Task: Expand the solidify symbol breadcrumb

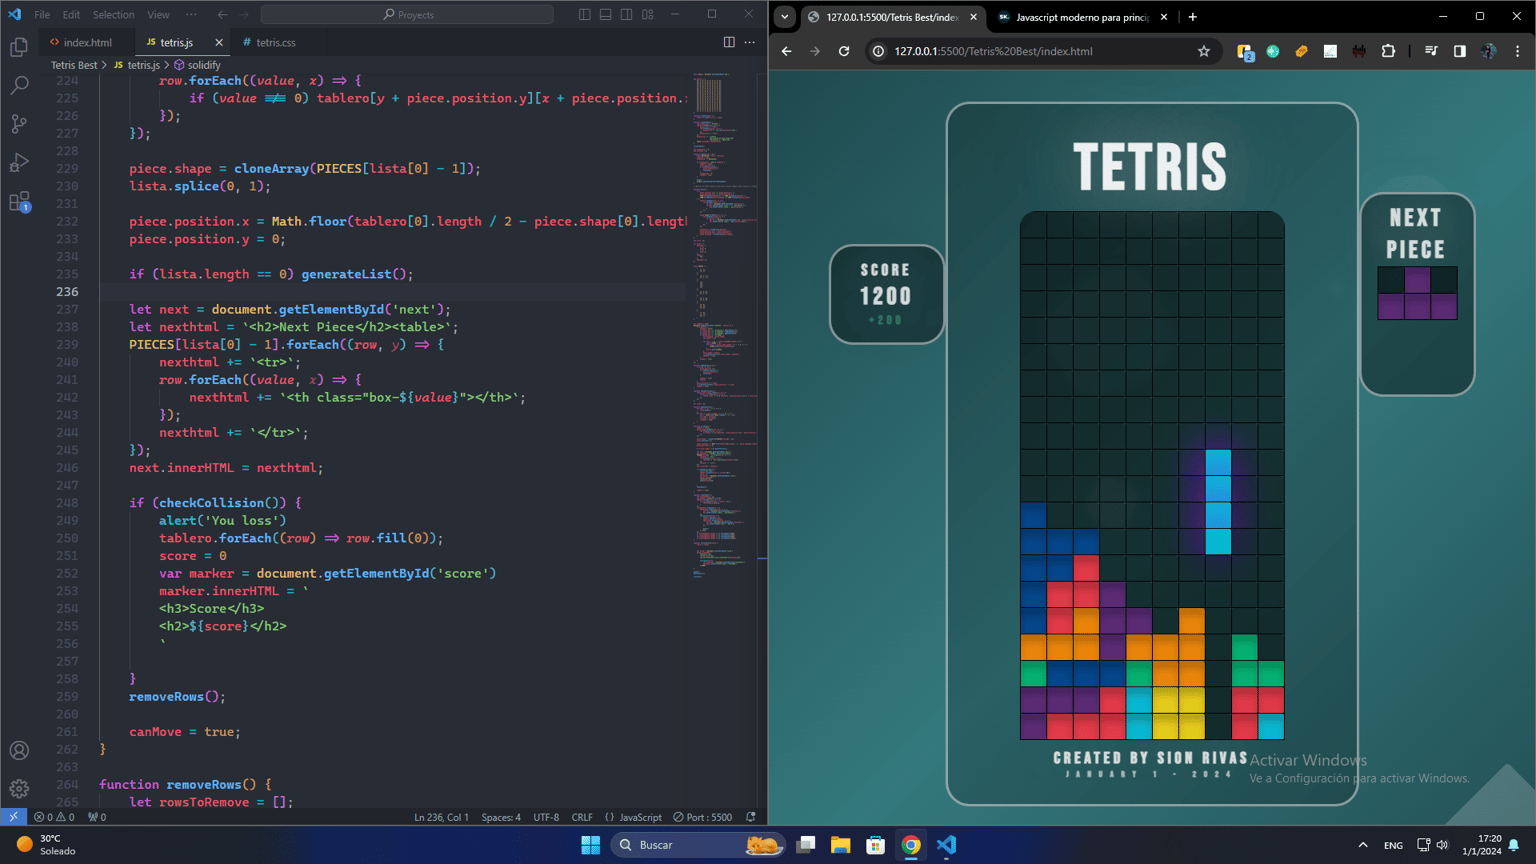Action: (x=197, y=65)
